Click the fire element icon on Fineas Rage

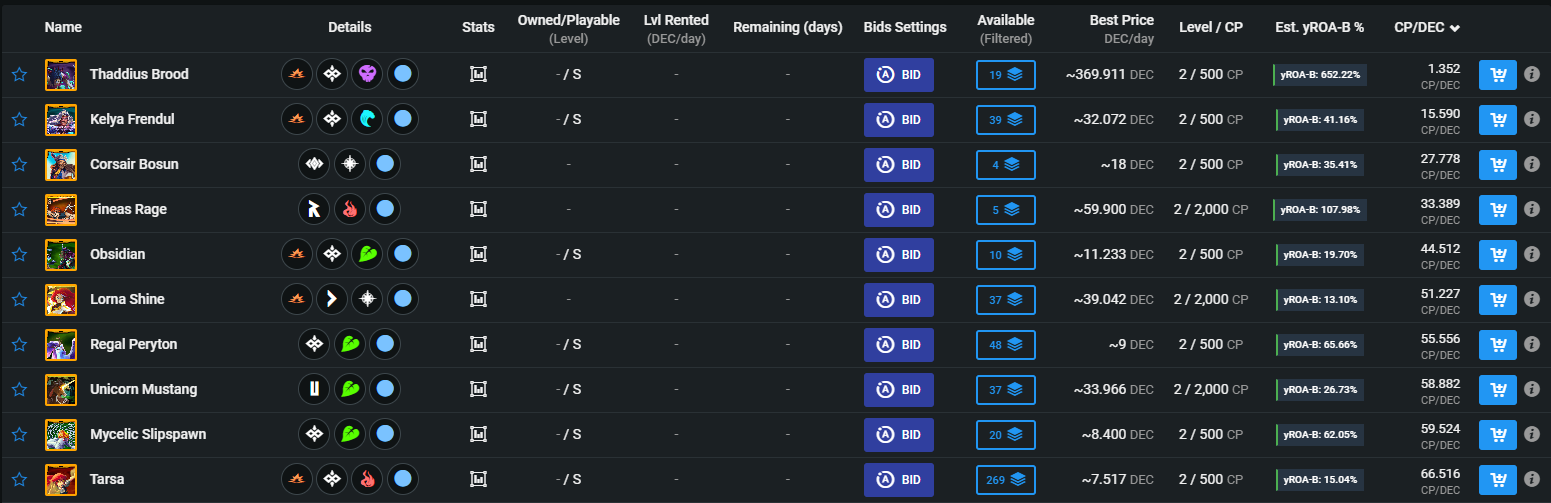click(349, 209)
